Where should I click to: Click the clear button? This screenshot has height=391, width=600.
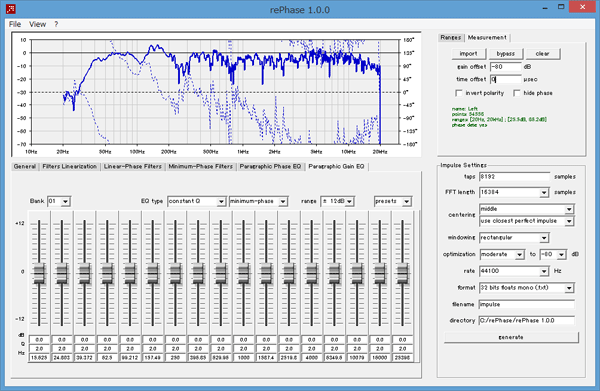click(x=543, y=54)
